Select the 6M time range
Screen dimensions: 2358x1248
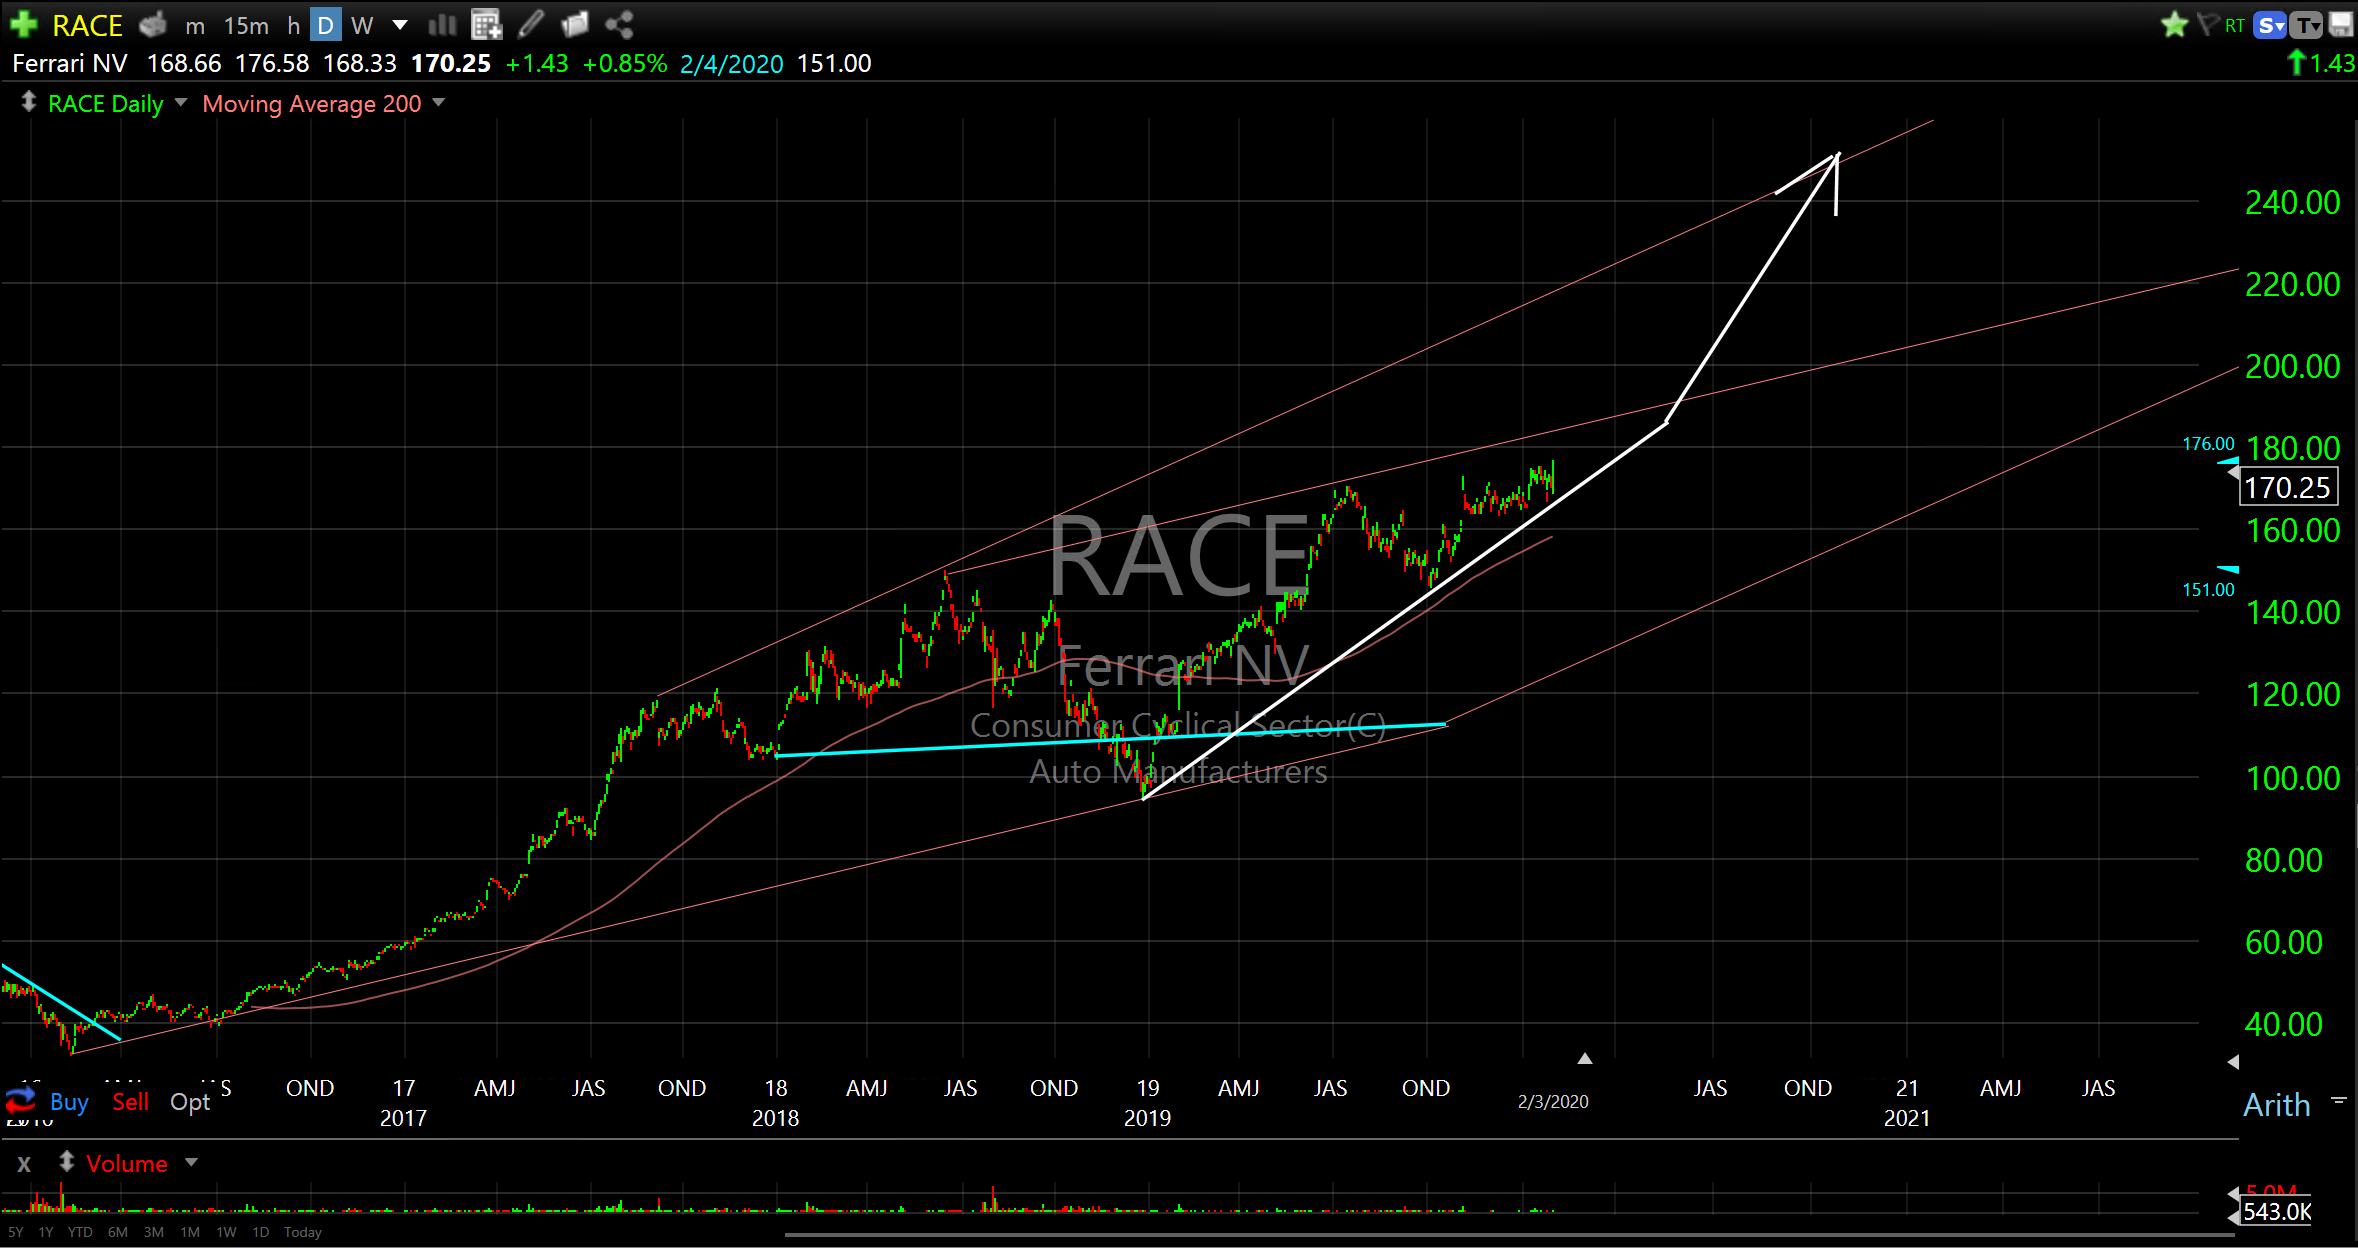[x=118, y=1232]
